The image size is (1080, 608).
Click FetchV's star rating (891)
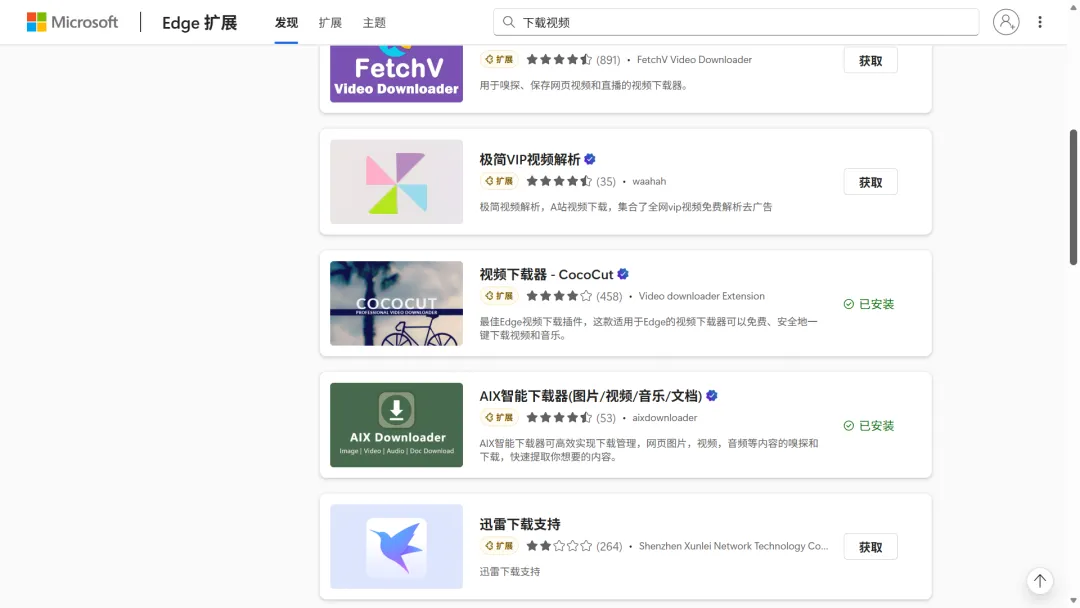(x=572, y=60)
